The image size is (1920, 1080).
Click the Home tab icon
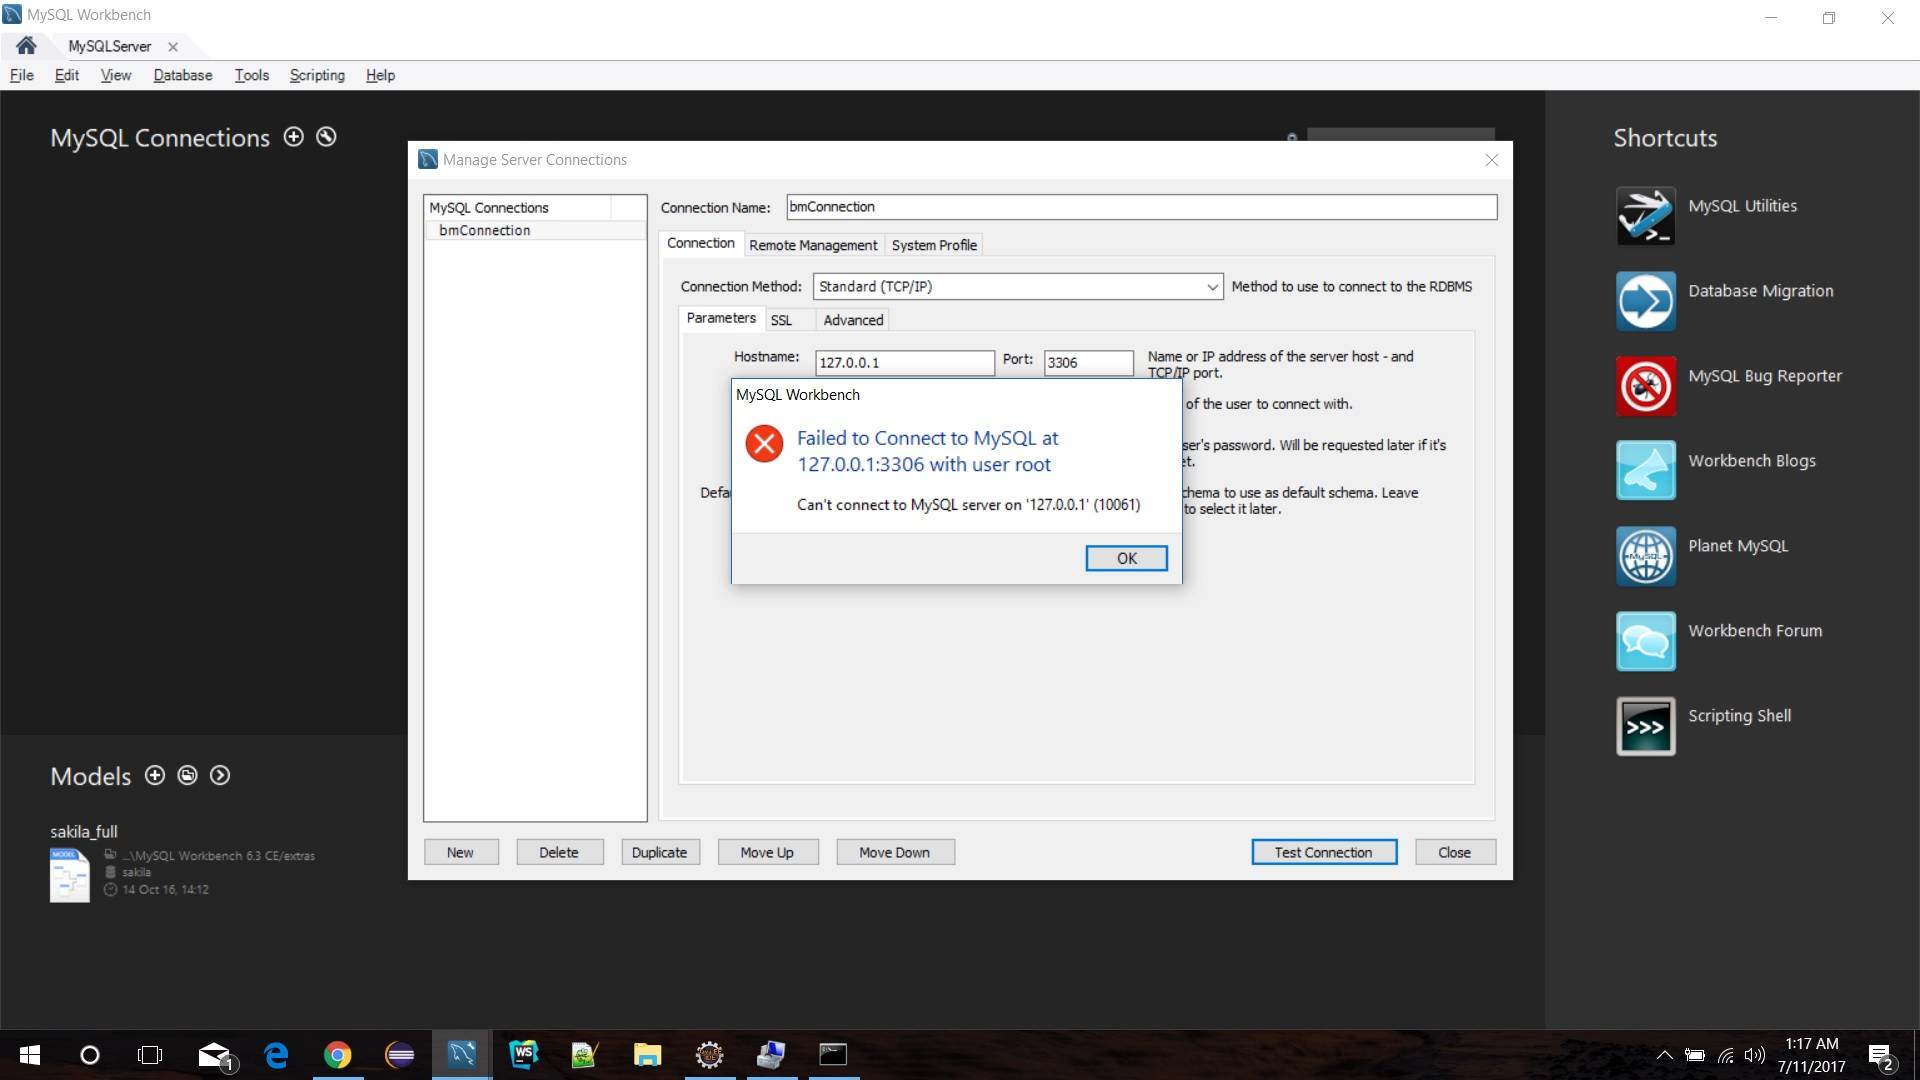[26, 46]
